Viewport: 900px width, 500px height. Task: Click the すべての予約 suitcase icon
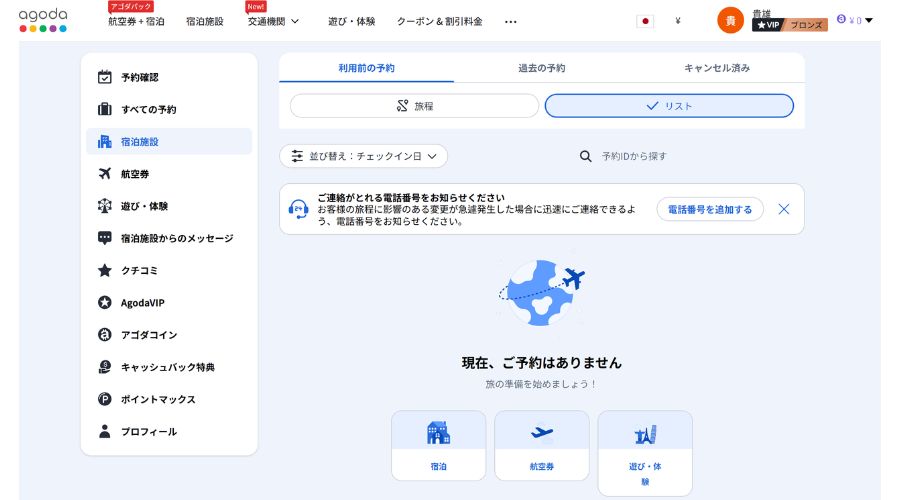tap(104, 109)
